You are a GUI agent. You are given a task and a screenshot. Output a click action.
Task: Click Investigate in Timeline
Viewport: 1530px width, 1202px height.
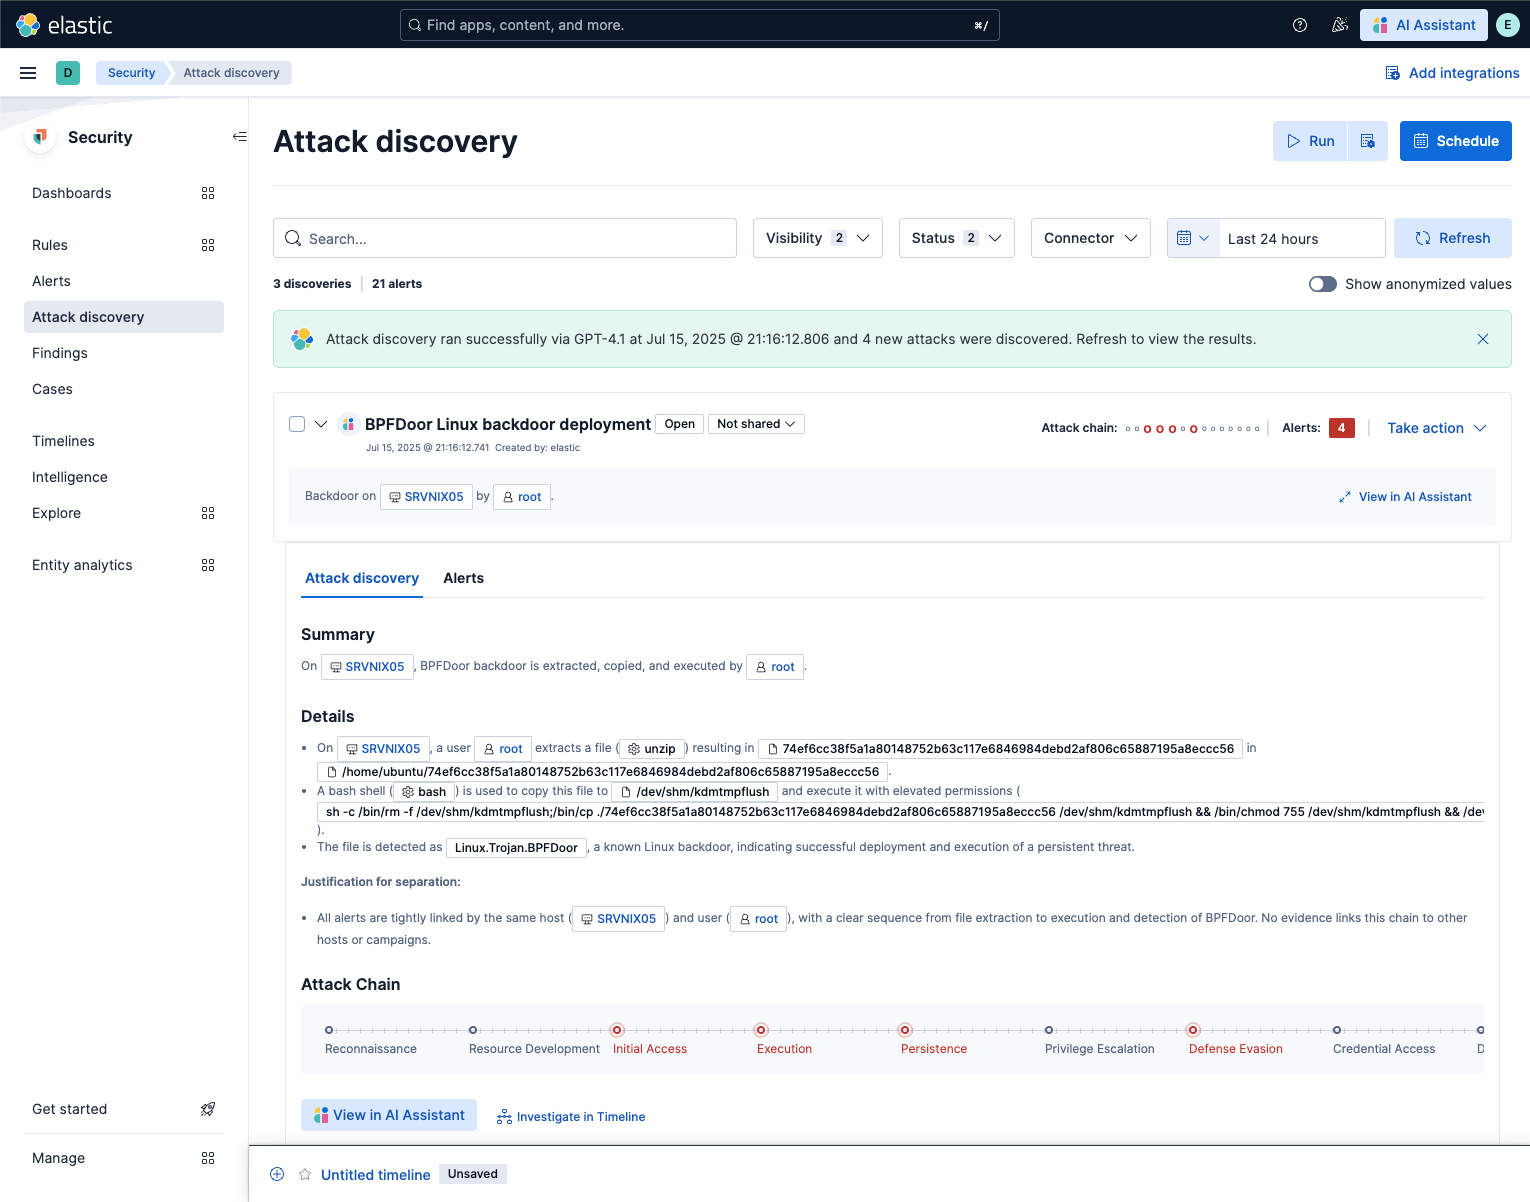pos(571,1117)
